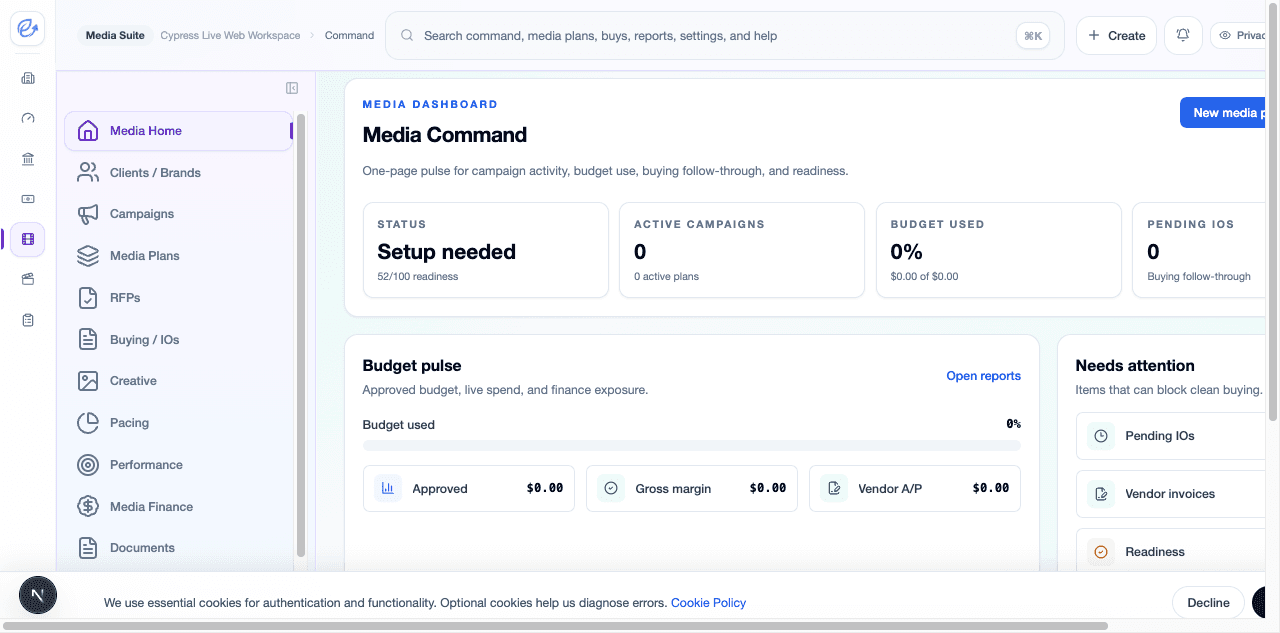
Task: Click the Performance target icon
Action: (x=88, y=465)
